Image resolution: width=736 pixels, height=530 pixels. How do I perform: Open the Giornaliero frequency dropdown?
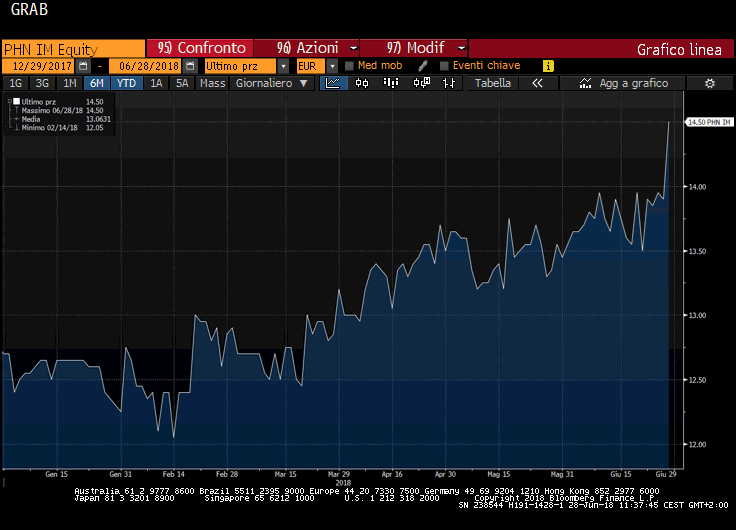272,83
